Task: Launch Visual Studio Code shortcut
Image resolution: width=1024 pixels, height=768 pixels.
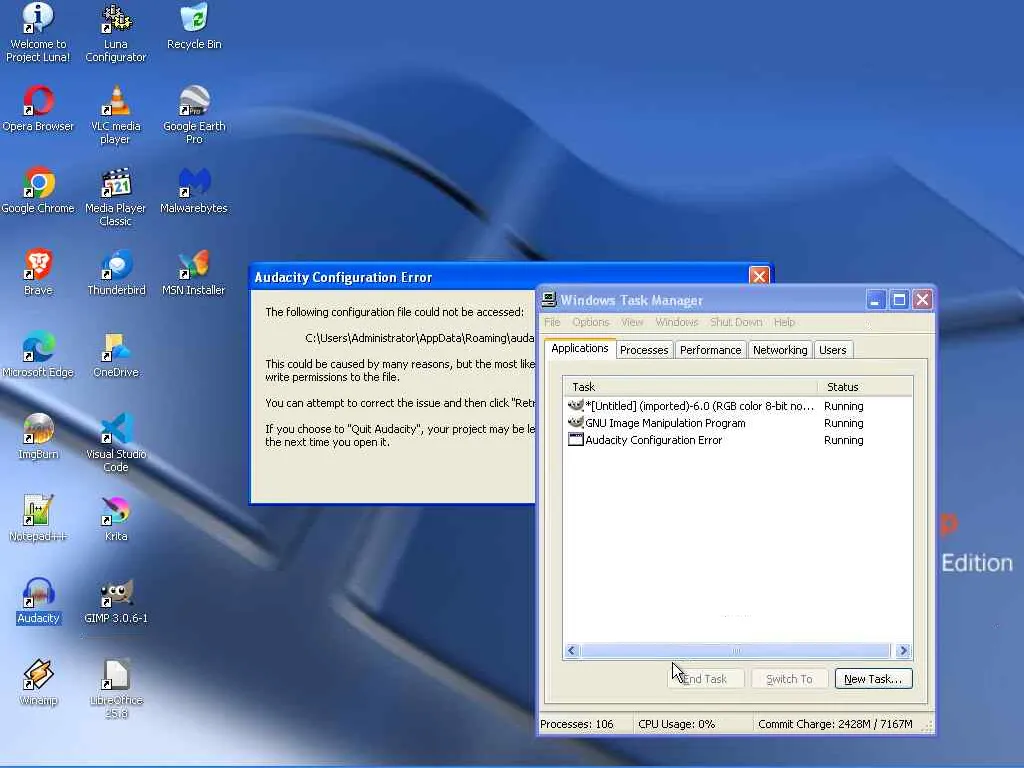Action: point(116,443)
